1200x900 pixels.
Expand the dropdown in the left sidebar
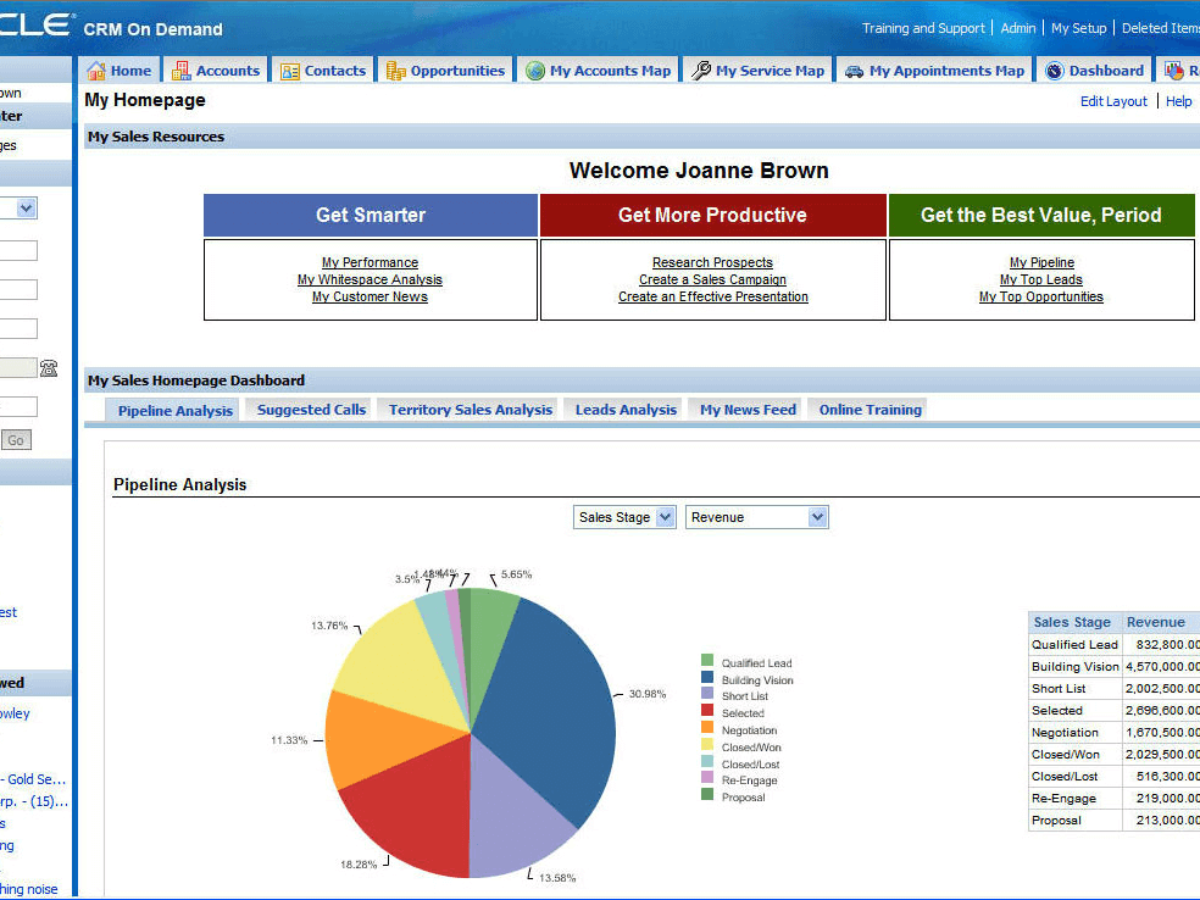(x=27, y=209)
